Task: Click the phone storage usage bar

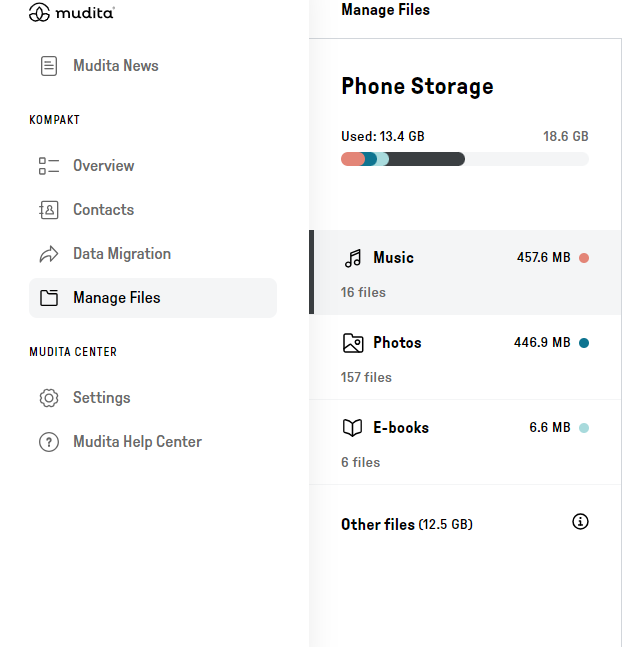Action: [464, 159]
